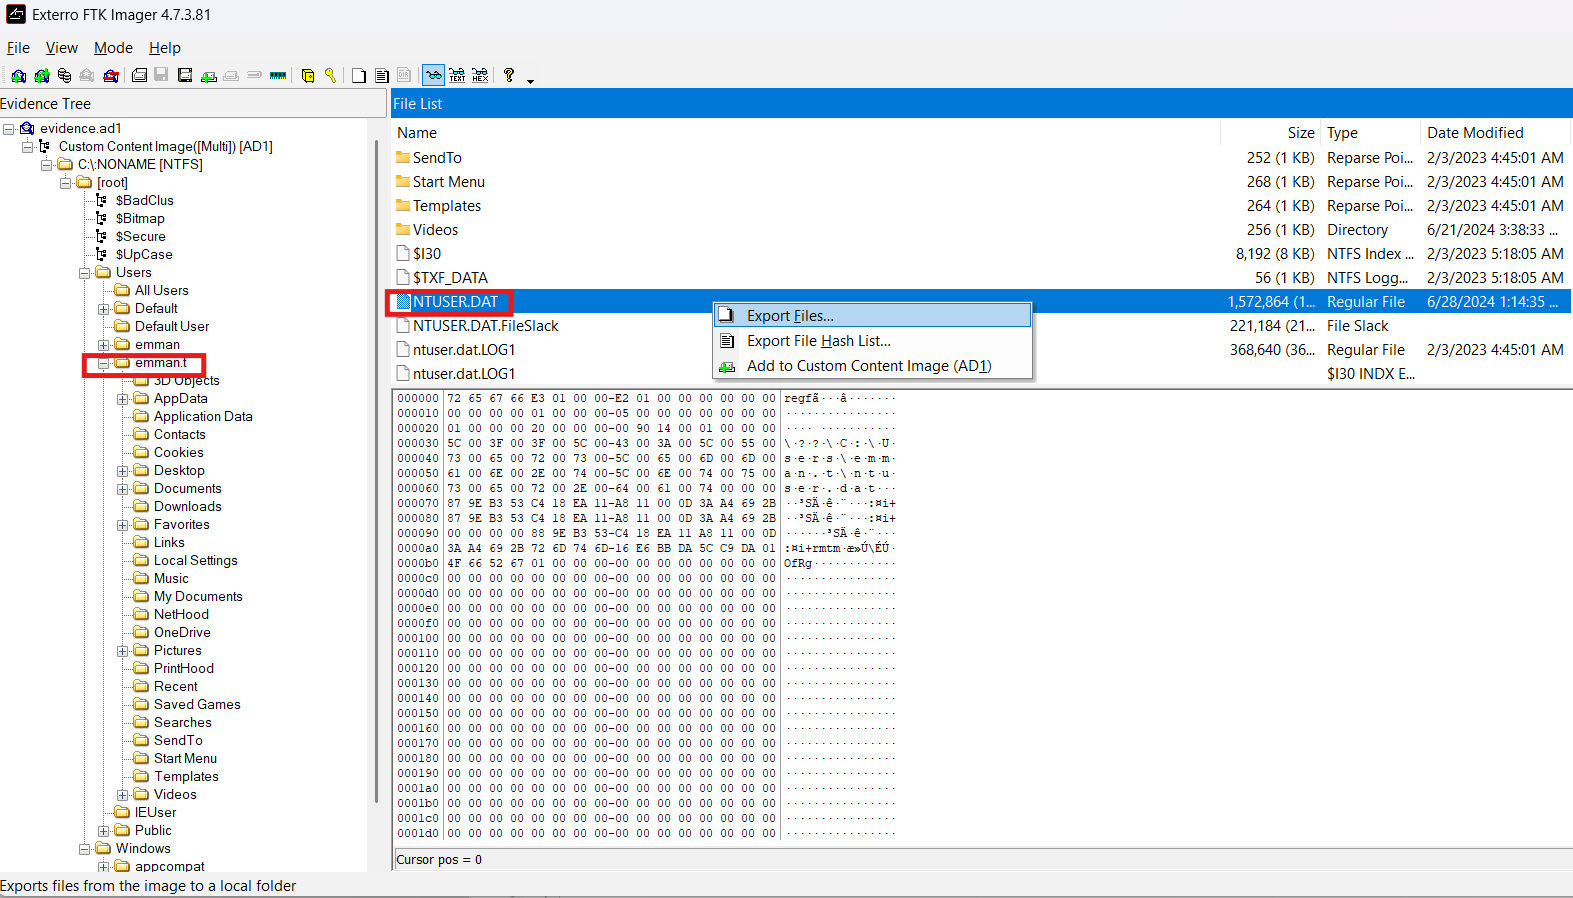This screenshot has height=898, width=1573.
Task: Open the Mode menu
Action: [113, 48]
